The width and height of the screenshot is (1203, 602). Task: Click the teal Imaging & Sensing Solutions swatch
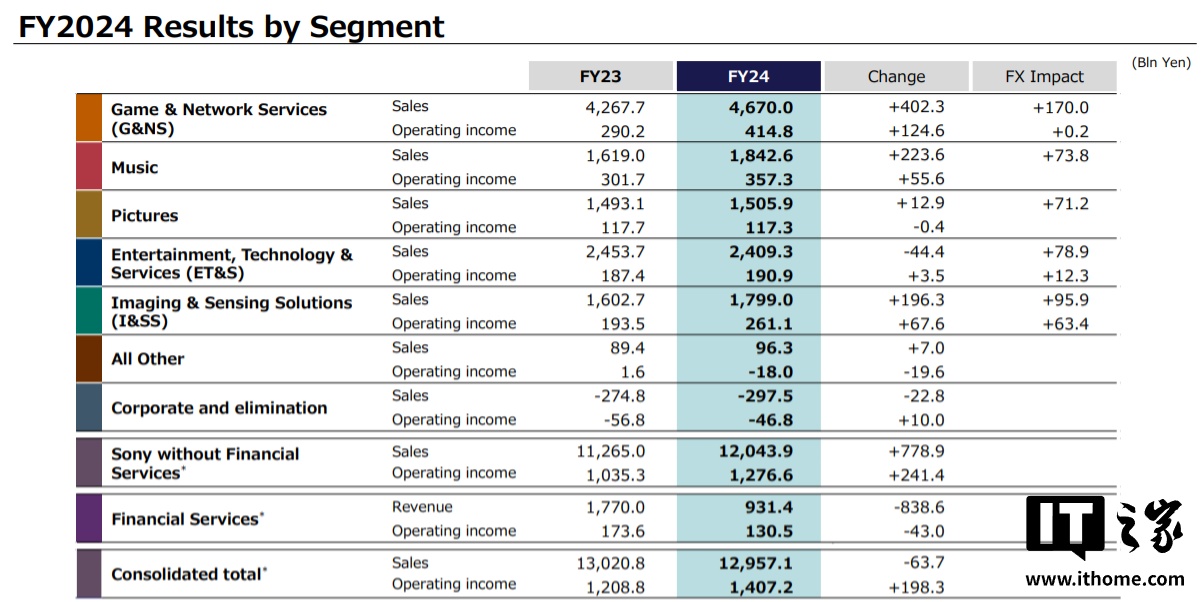(89, 310)
